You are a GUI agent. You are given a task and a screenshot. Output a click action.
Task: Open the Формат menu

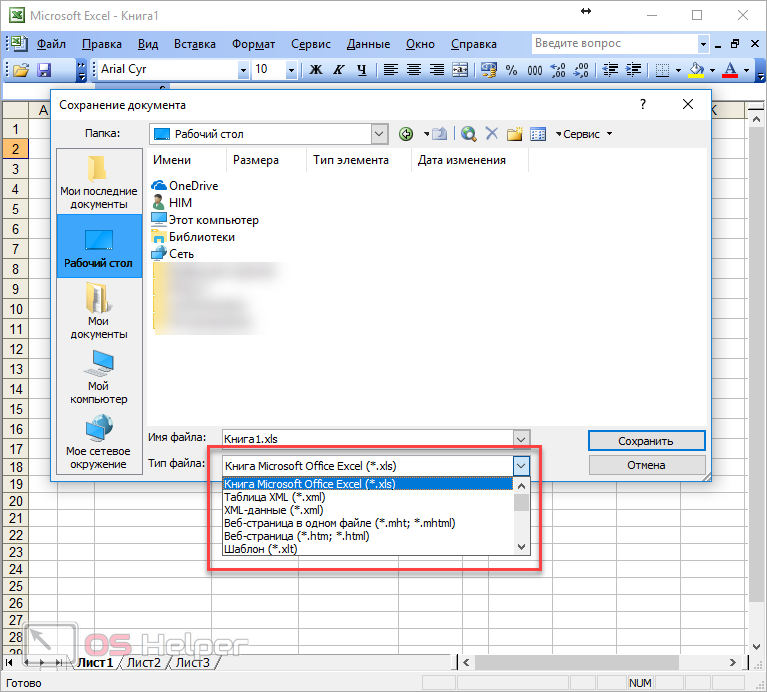click(x=253, y=44)
